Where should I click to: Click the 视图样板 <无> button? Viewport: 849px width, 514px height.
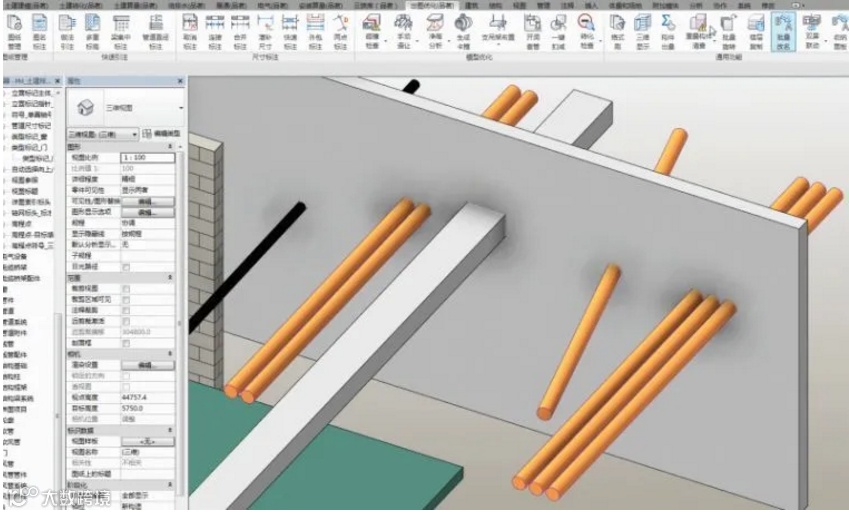pos(148,441)
